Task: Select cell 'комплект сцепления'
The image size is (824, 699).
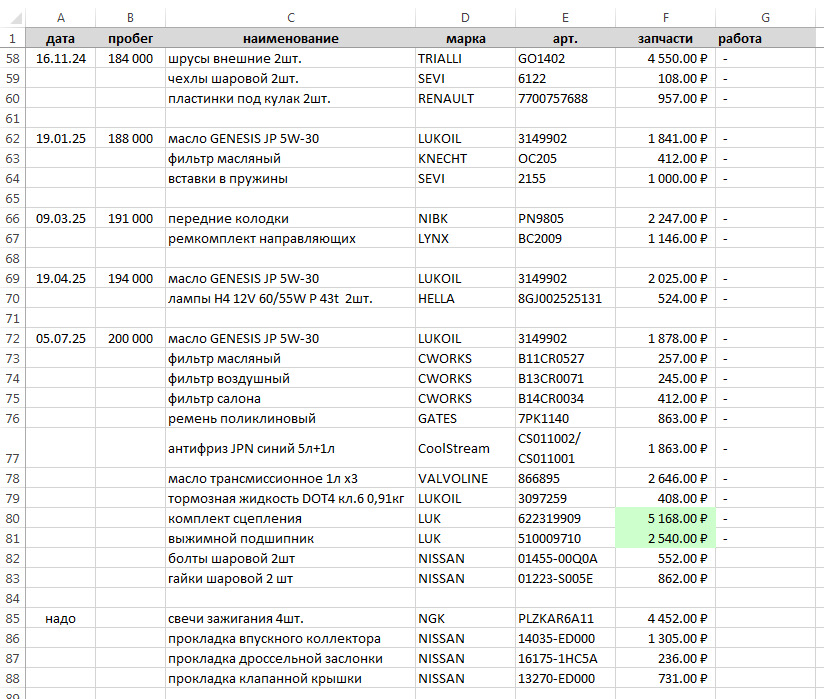Action: tap(291, 518)
